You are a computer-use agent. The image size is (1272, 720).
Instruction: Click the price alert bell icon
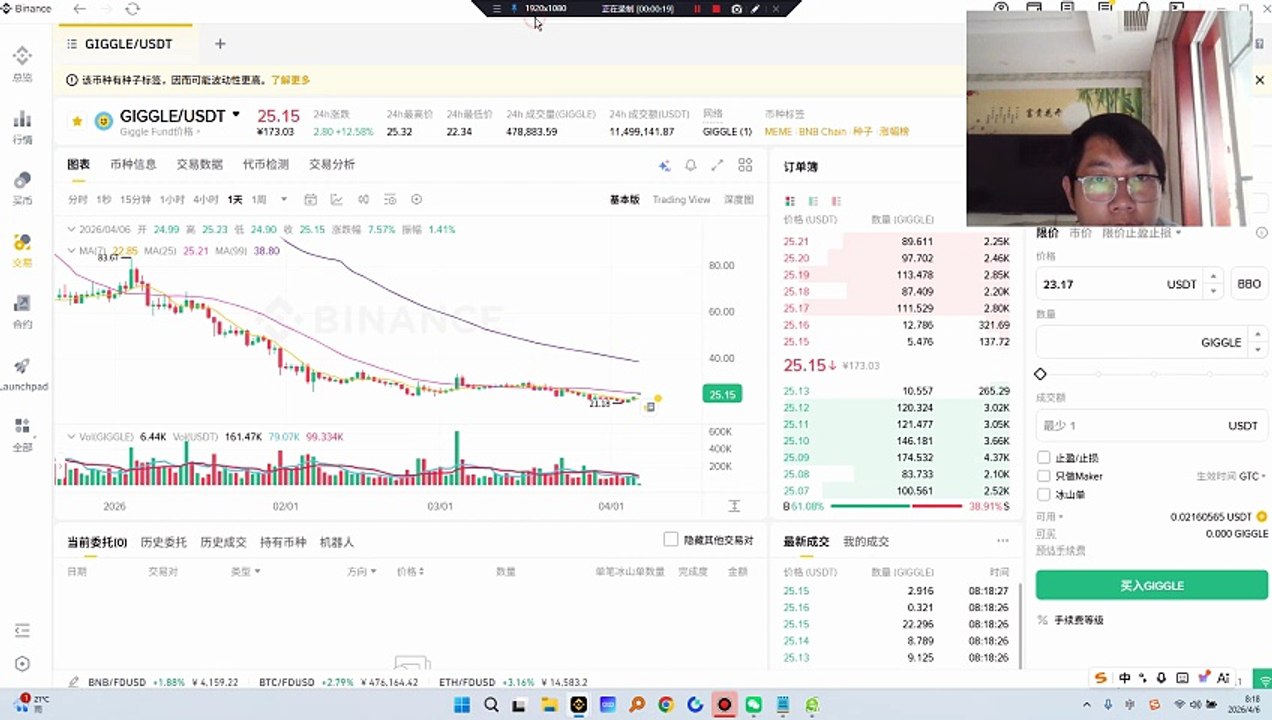(x=690, y=166)
